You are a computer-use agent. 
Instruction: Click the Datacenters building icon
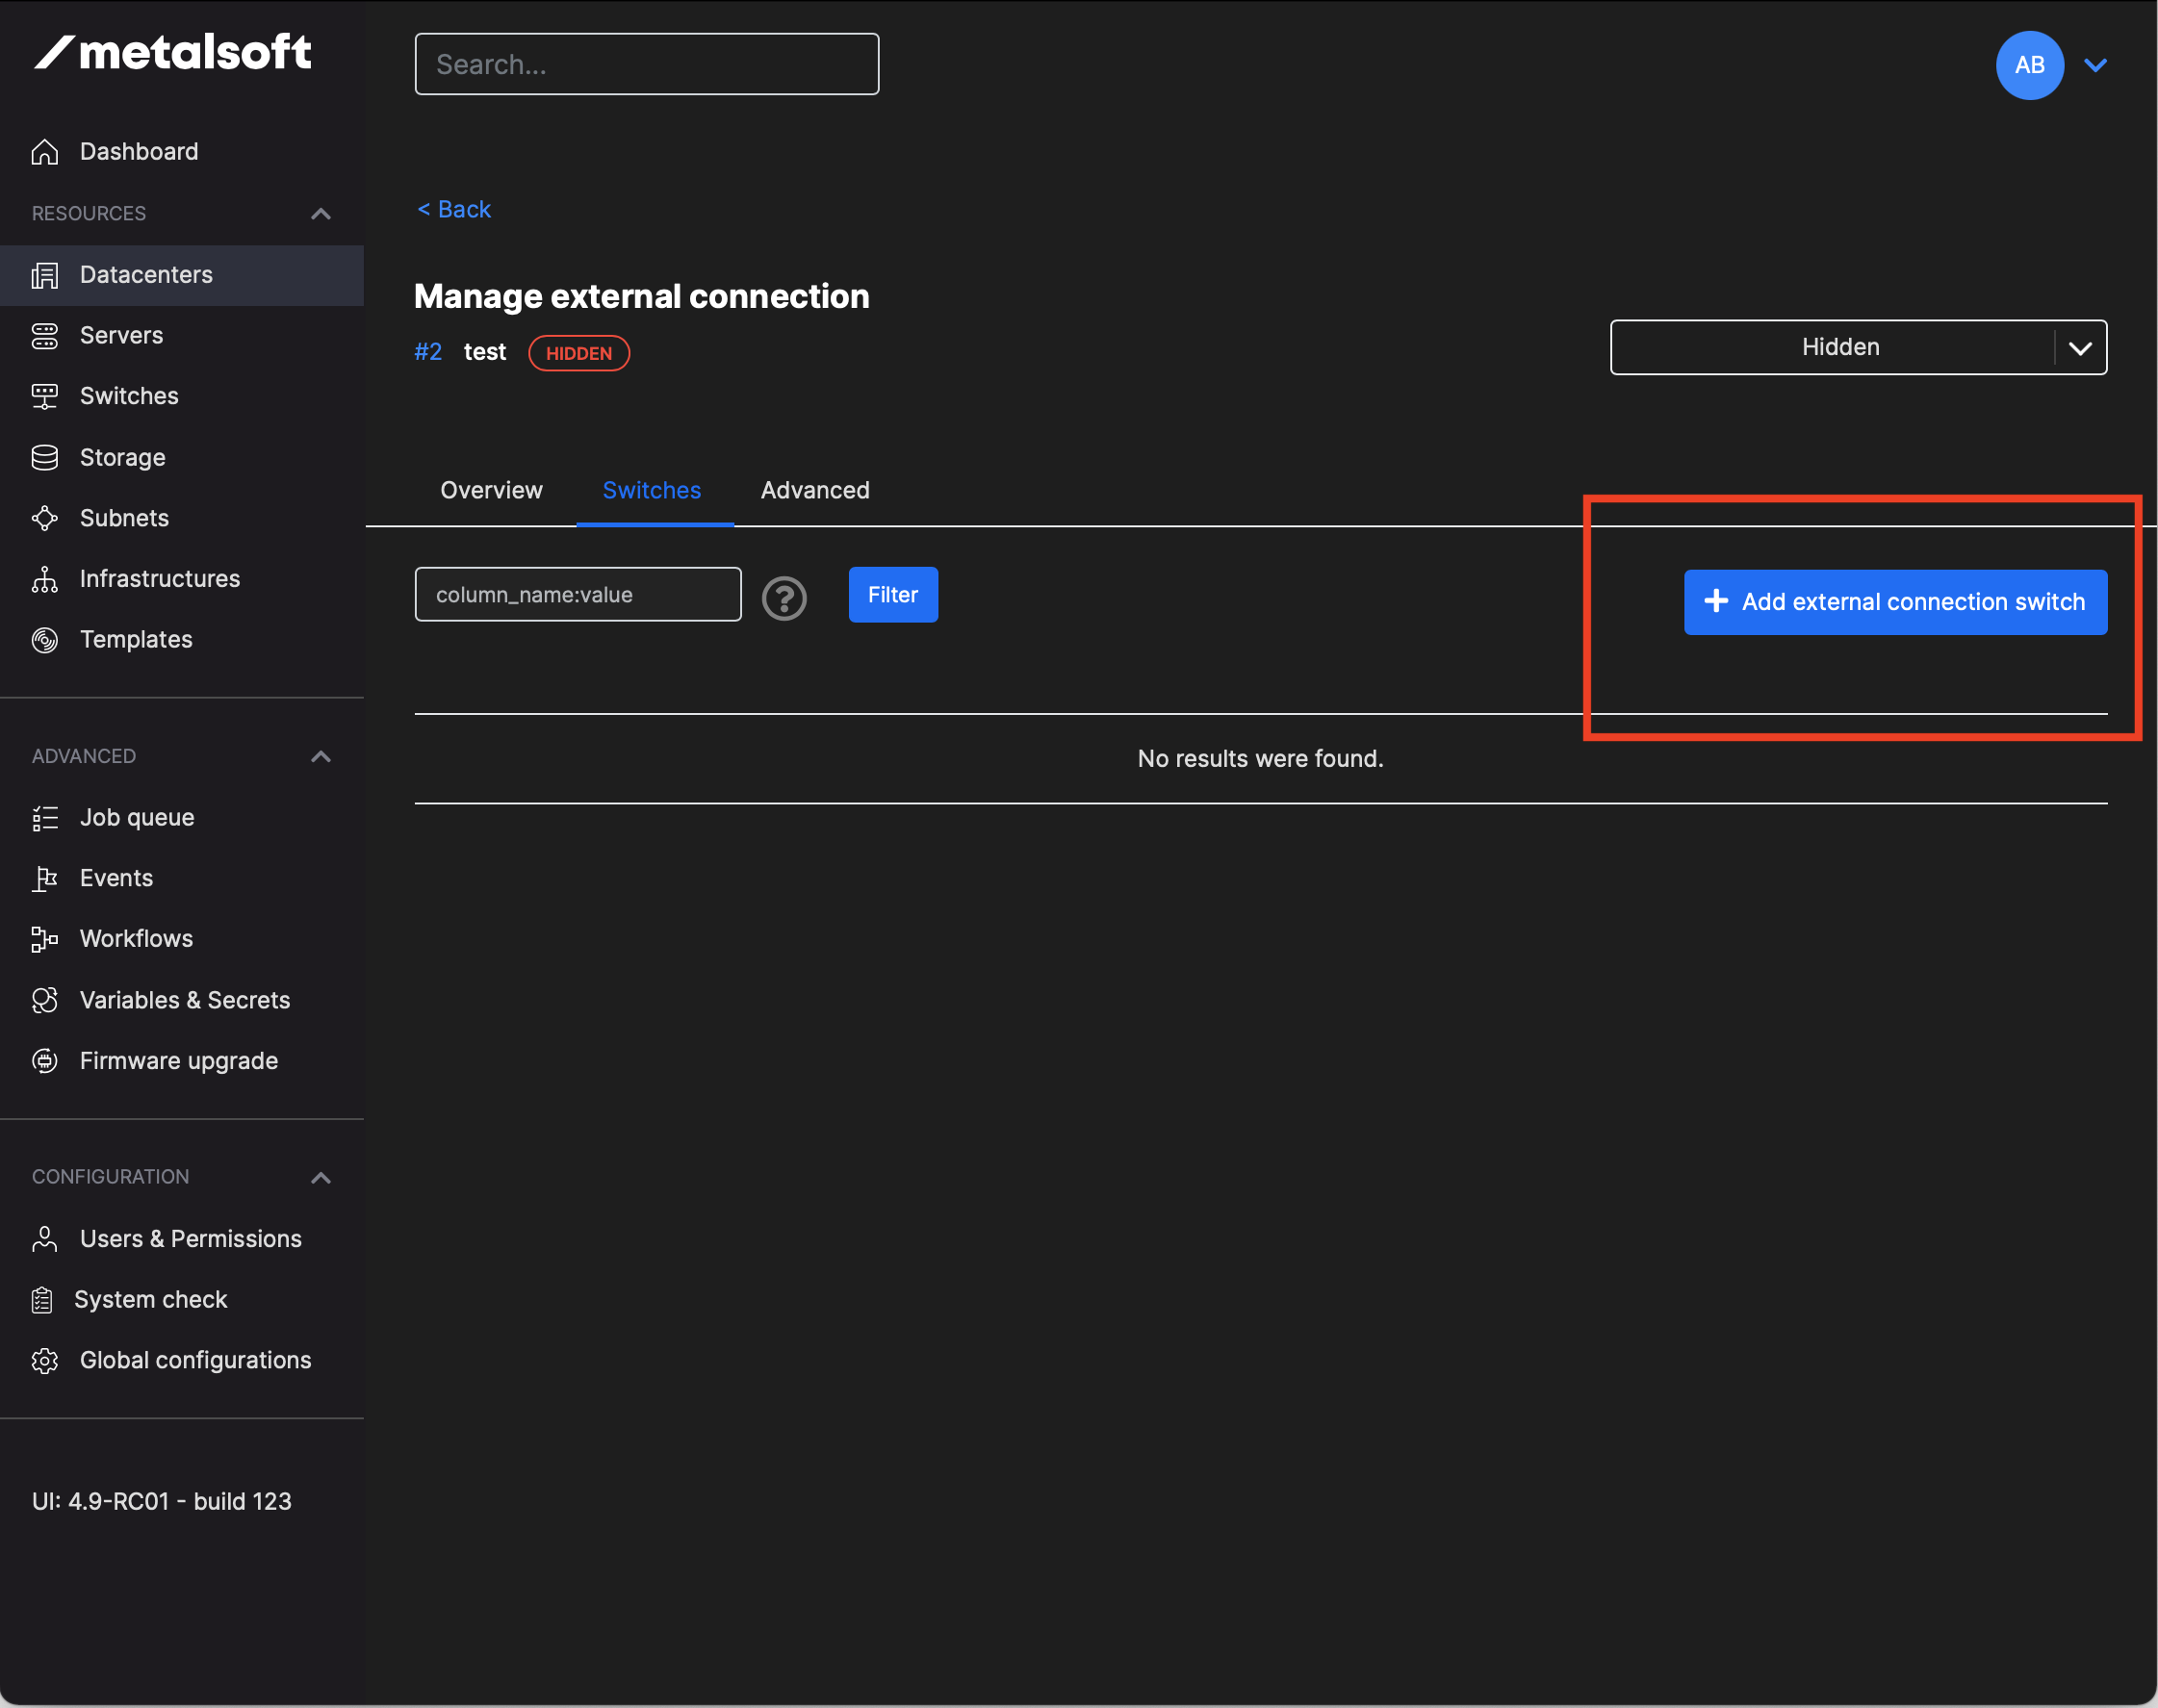tap(45, 275)
